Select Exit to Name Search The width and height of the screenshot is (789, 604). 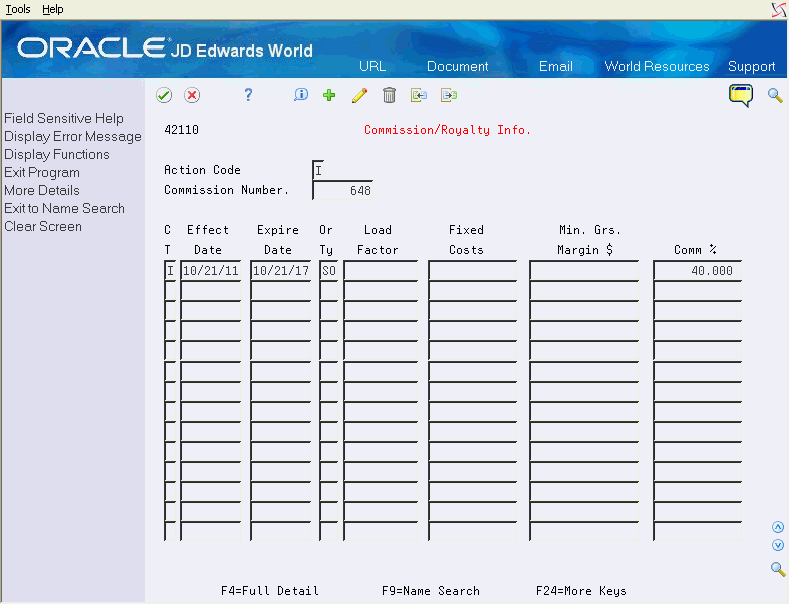pos(64,208)
